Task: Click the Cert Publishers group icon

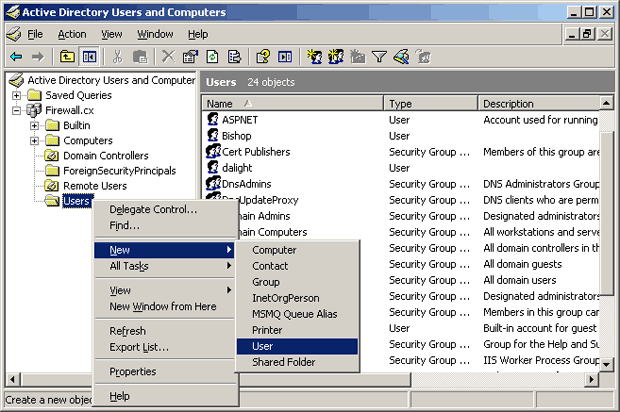Action: pos(213,151)
